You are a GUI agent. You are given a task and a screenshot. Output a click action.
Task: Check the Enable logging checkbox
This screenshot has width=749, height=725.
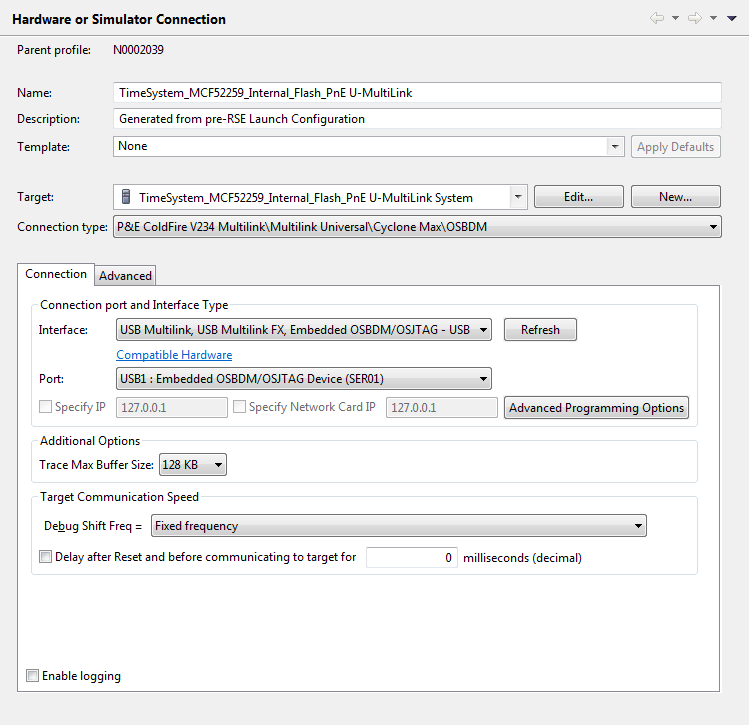[x=33, y=676]
